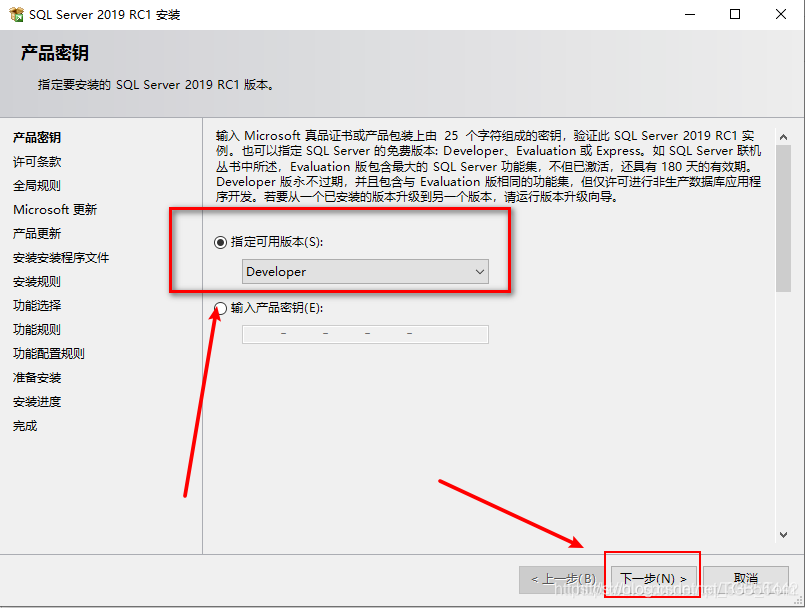Select 产品密钥 step in the sidebar
Screen dimensions: 805x608
(37, 138)
